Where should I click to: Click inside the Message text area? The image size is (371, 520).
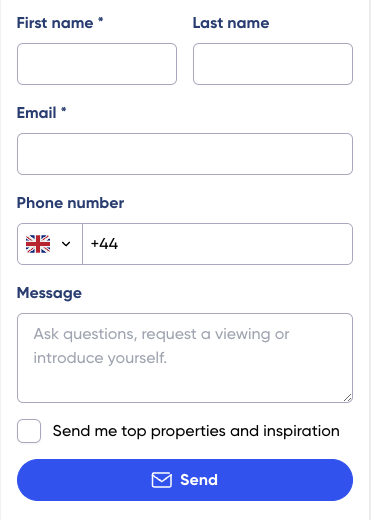[x=185, y=358]
